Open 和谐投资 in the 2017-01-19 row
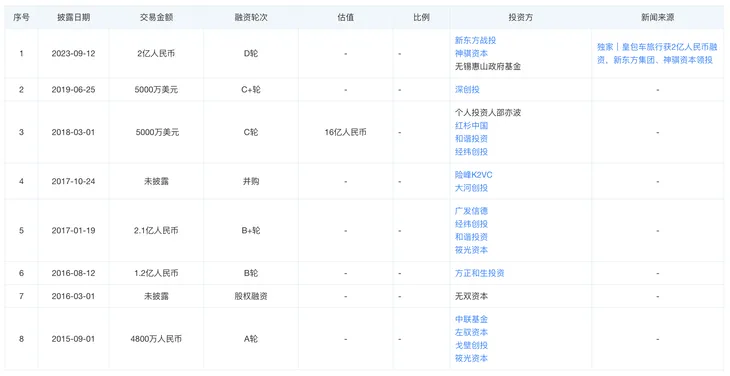This screenshot has width=730, height=376. click(471, 237)
